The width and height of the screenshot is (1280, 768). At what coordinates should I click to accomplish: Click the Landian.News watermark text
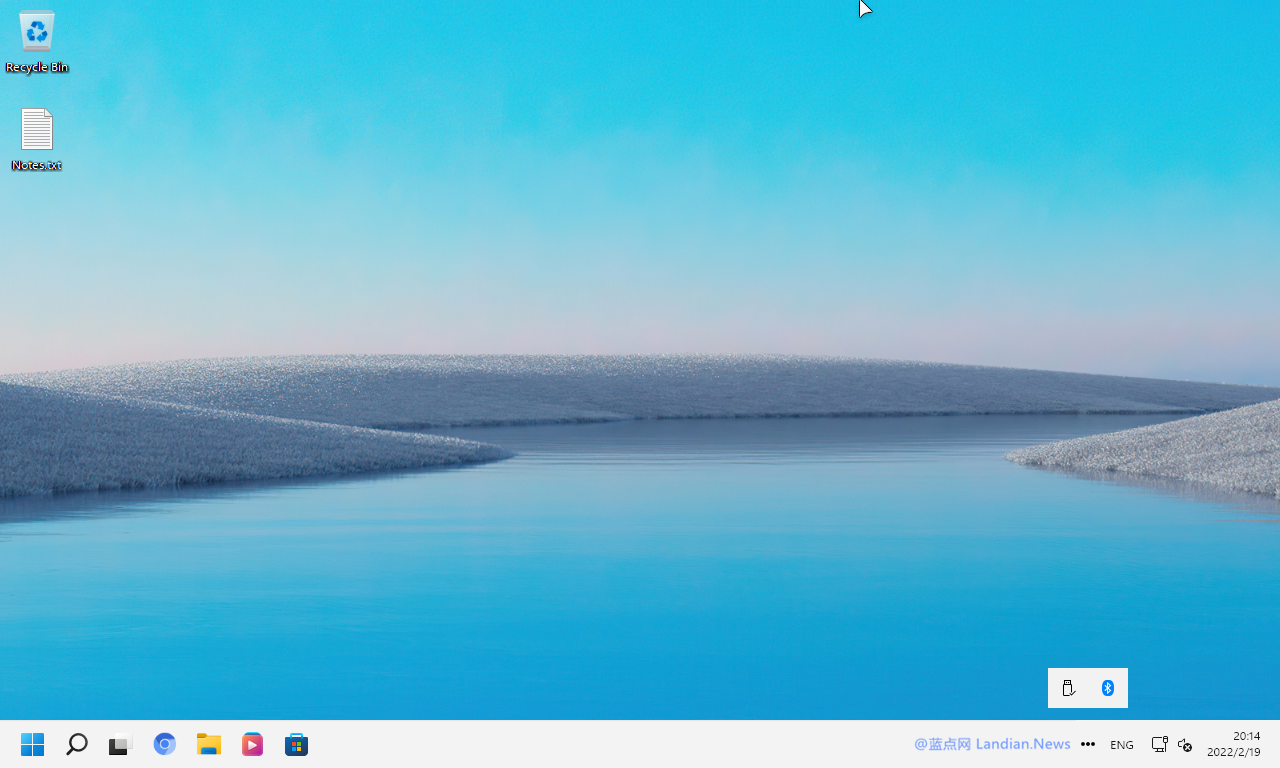[x=1023, y=744]
